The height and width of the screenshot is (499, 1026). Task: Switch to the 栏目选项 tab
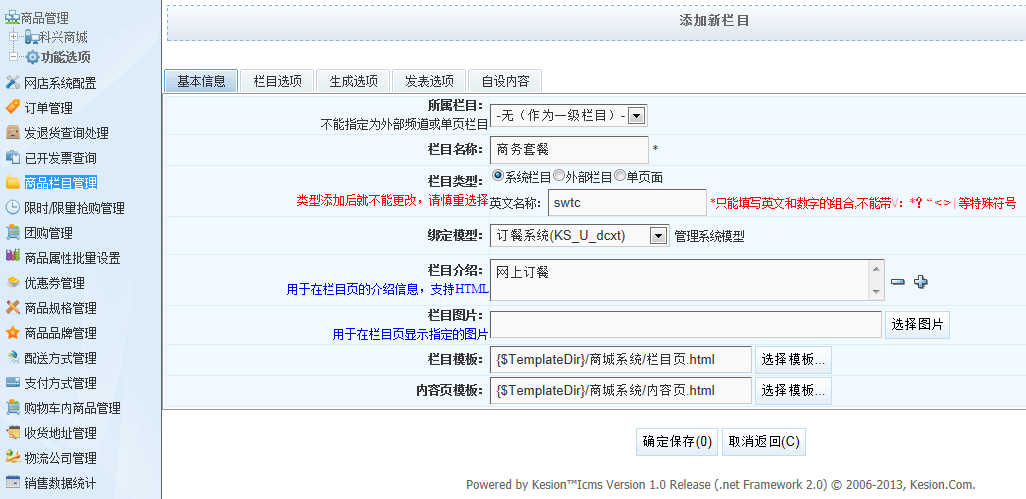pos(277,81)
